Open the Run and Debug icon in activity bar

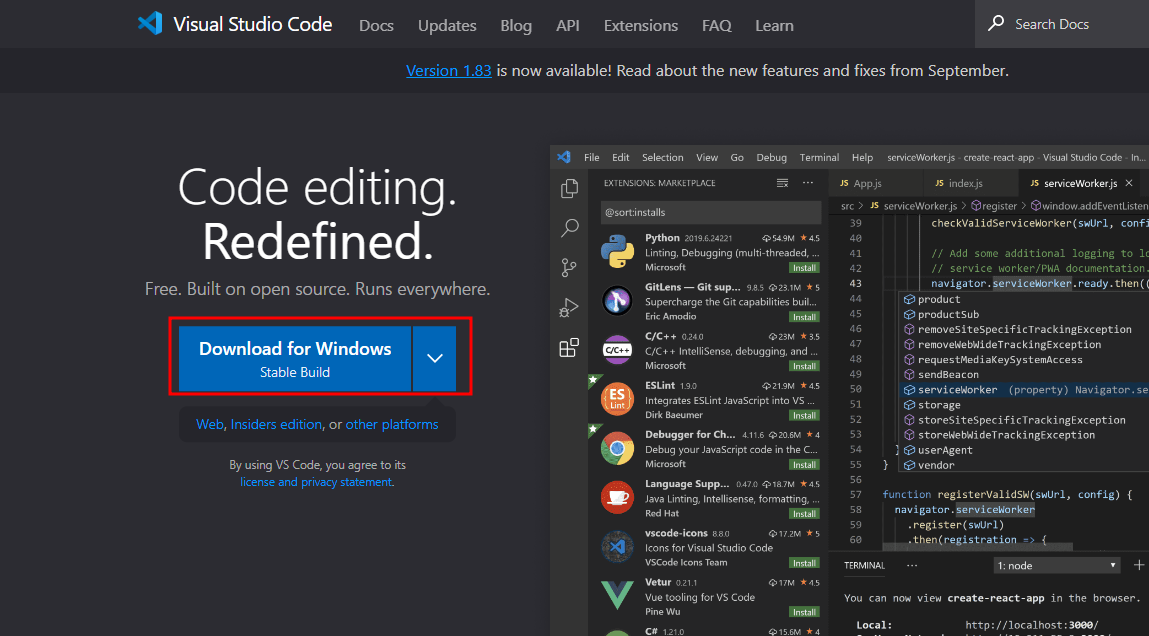(569, 307)
